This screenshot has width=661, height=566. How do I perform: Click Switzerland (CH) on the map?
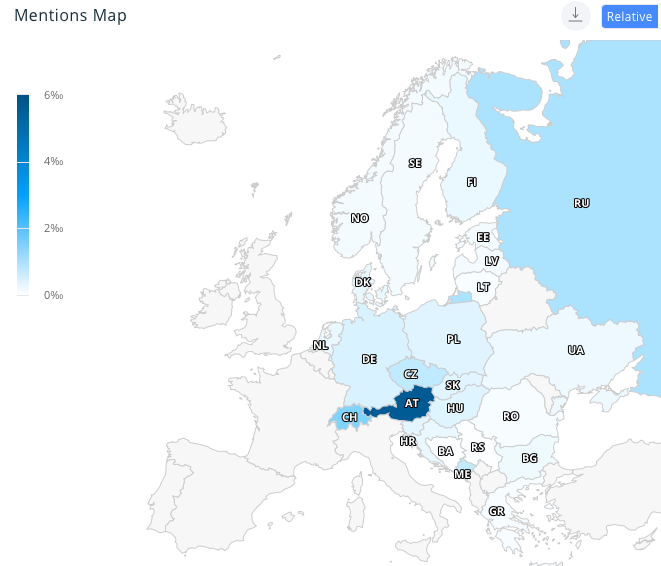point(349,417)
